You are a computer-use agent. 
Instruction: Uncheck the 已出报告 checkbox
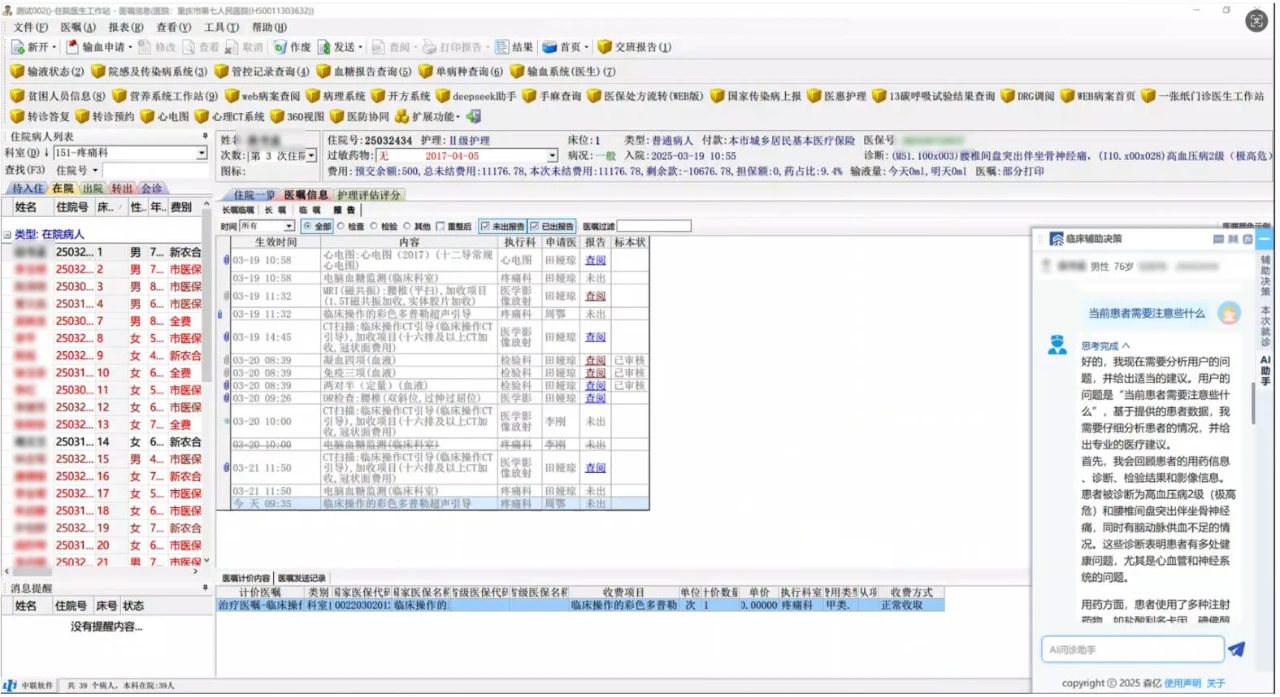click(x=534, y=224)
